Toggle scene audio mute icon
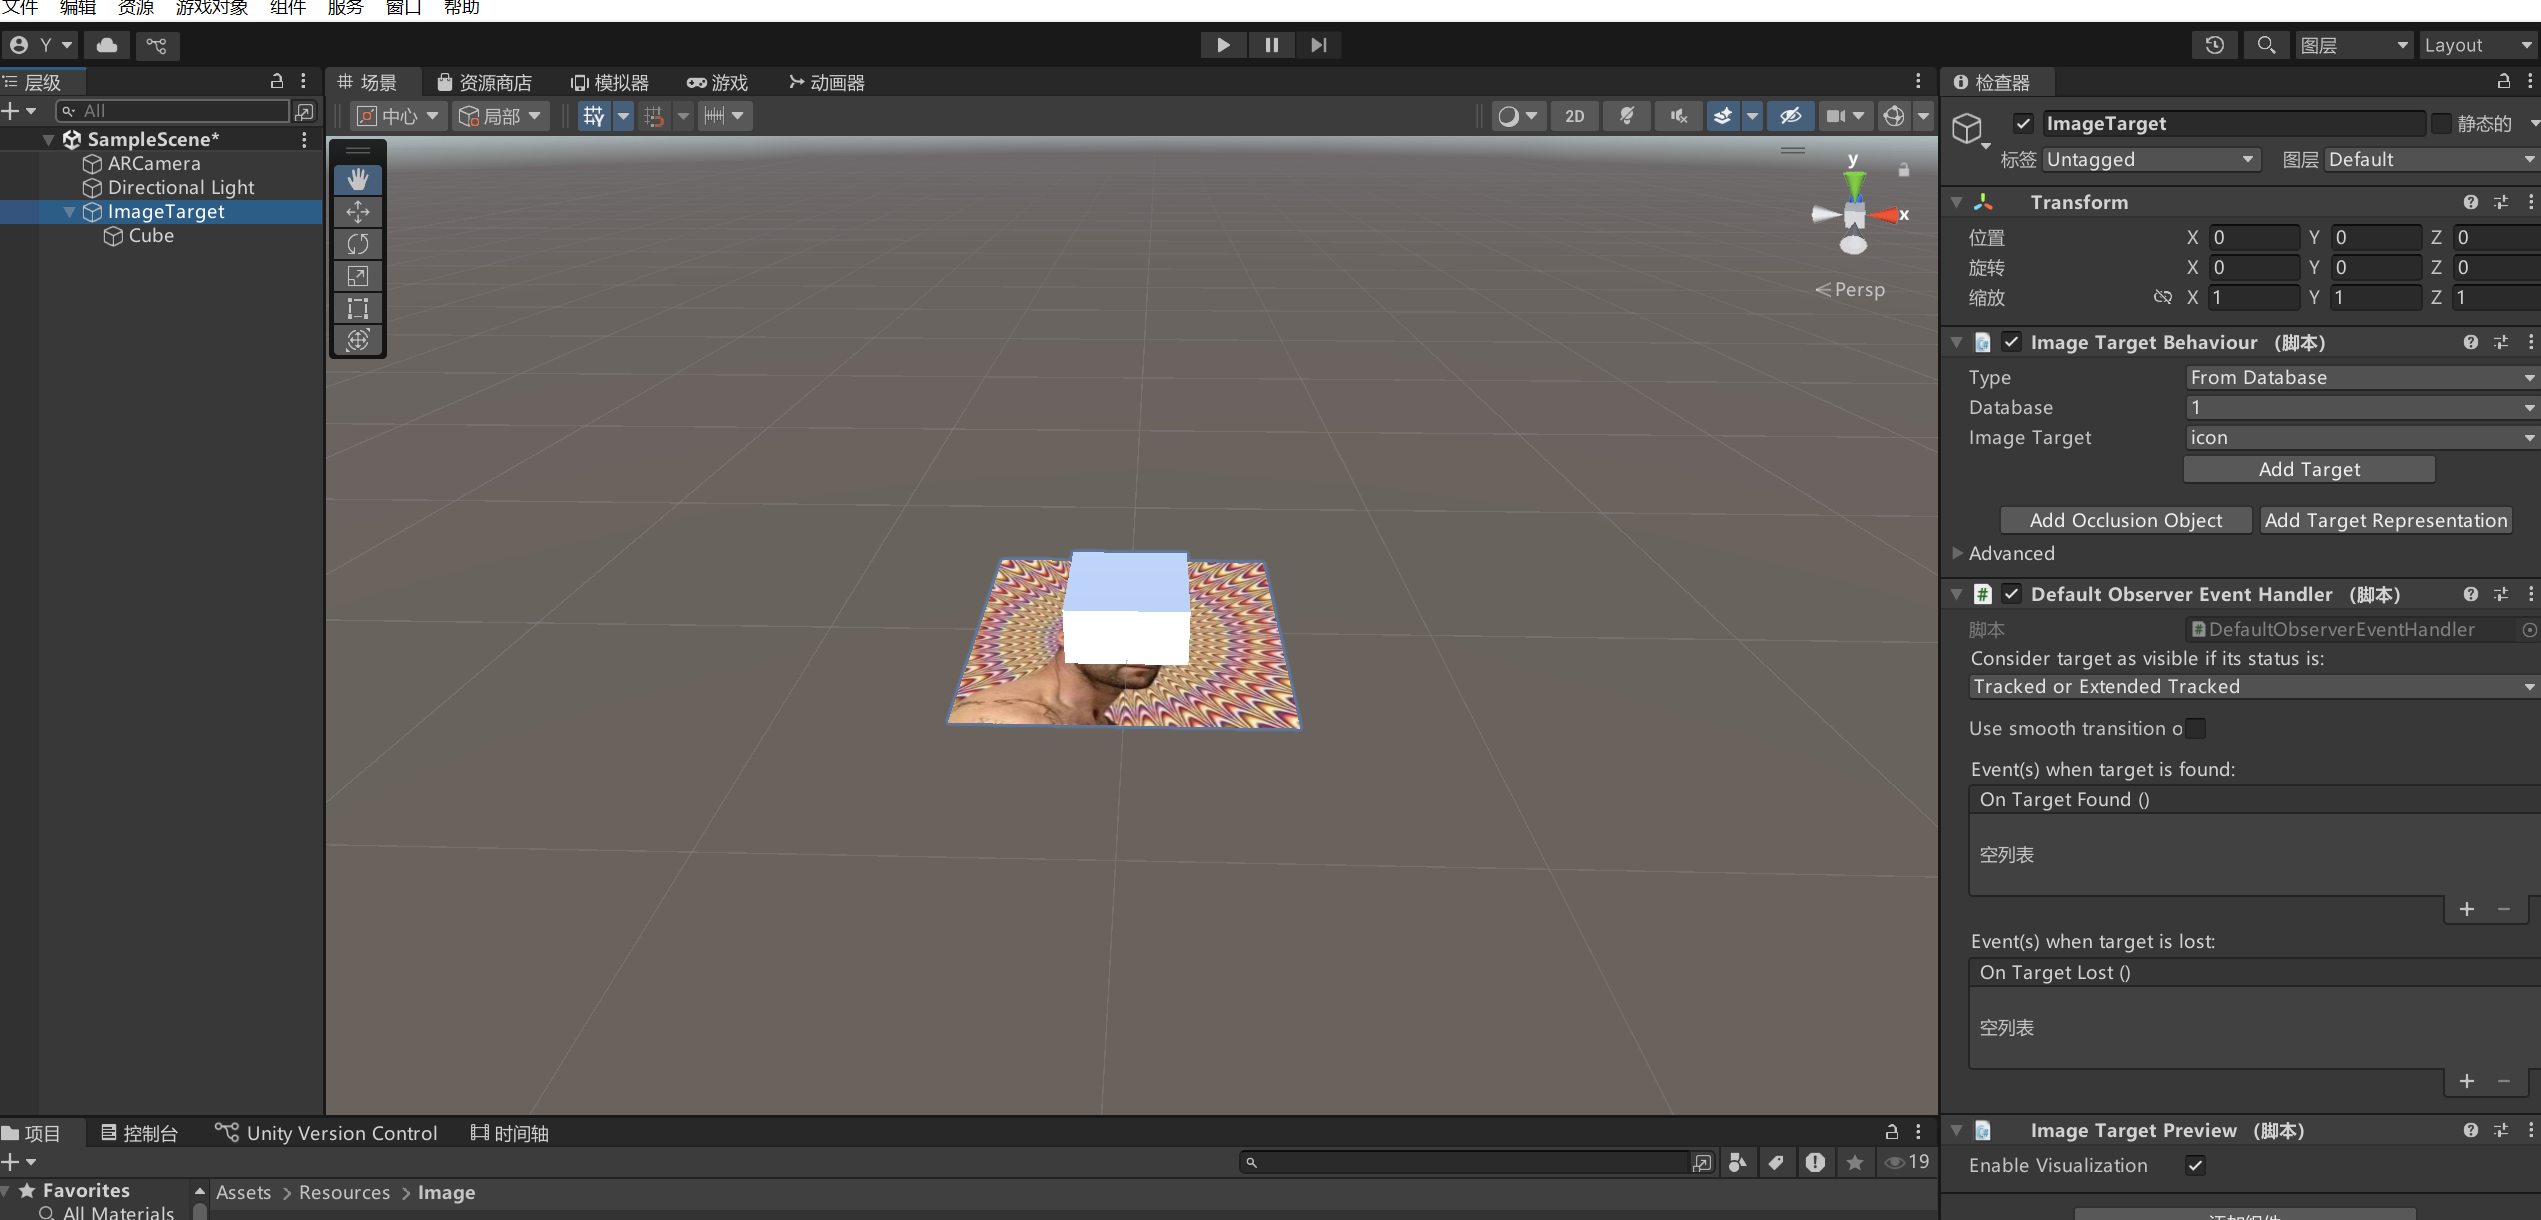 1678,116
